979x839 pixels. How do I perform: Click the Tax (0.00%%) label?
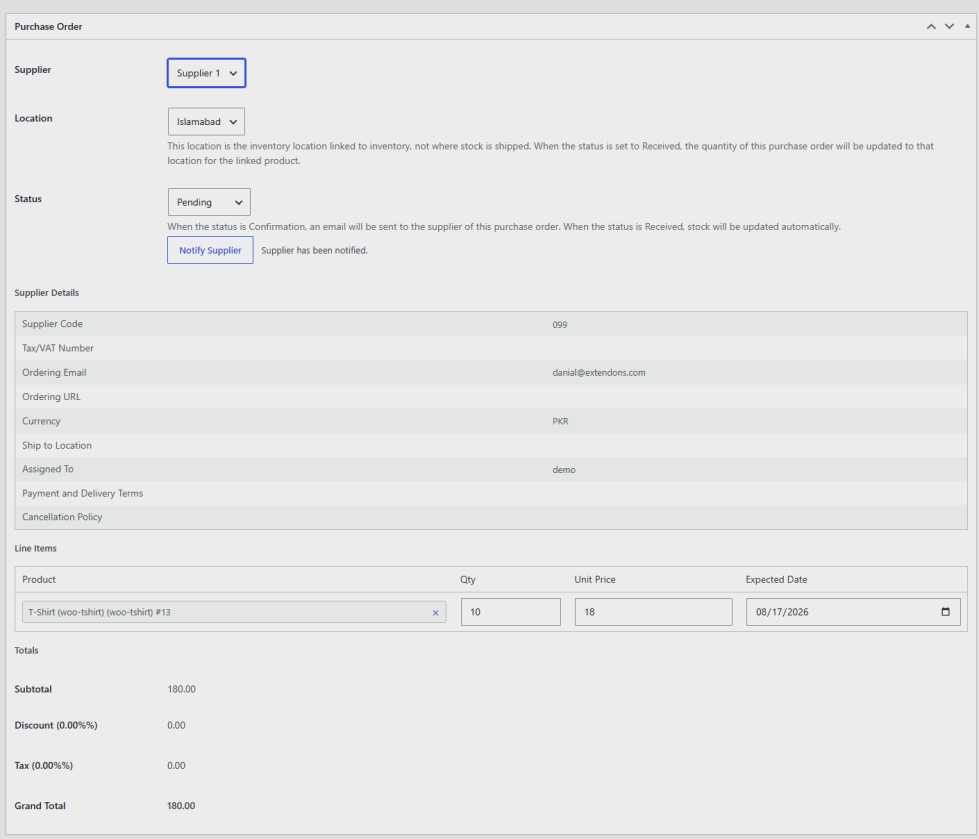point(44,766)
